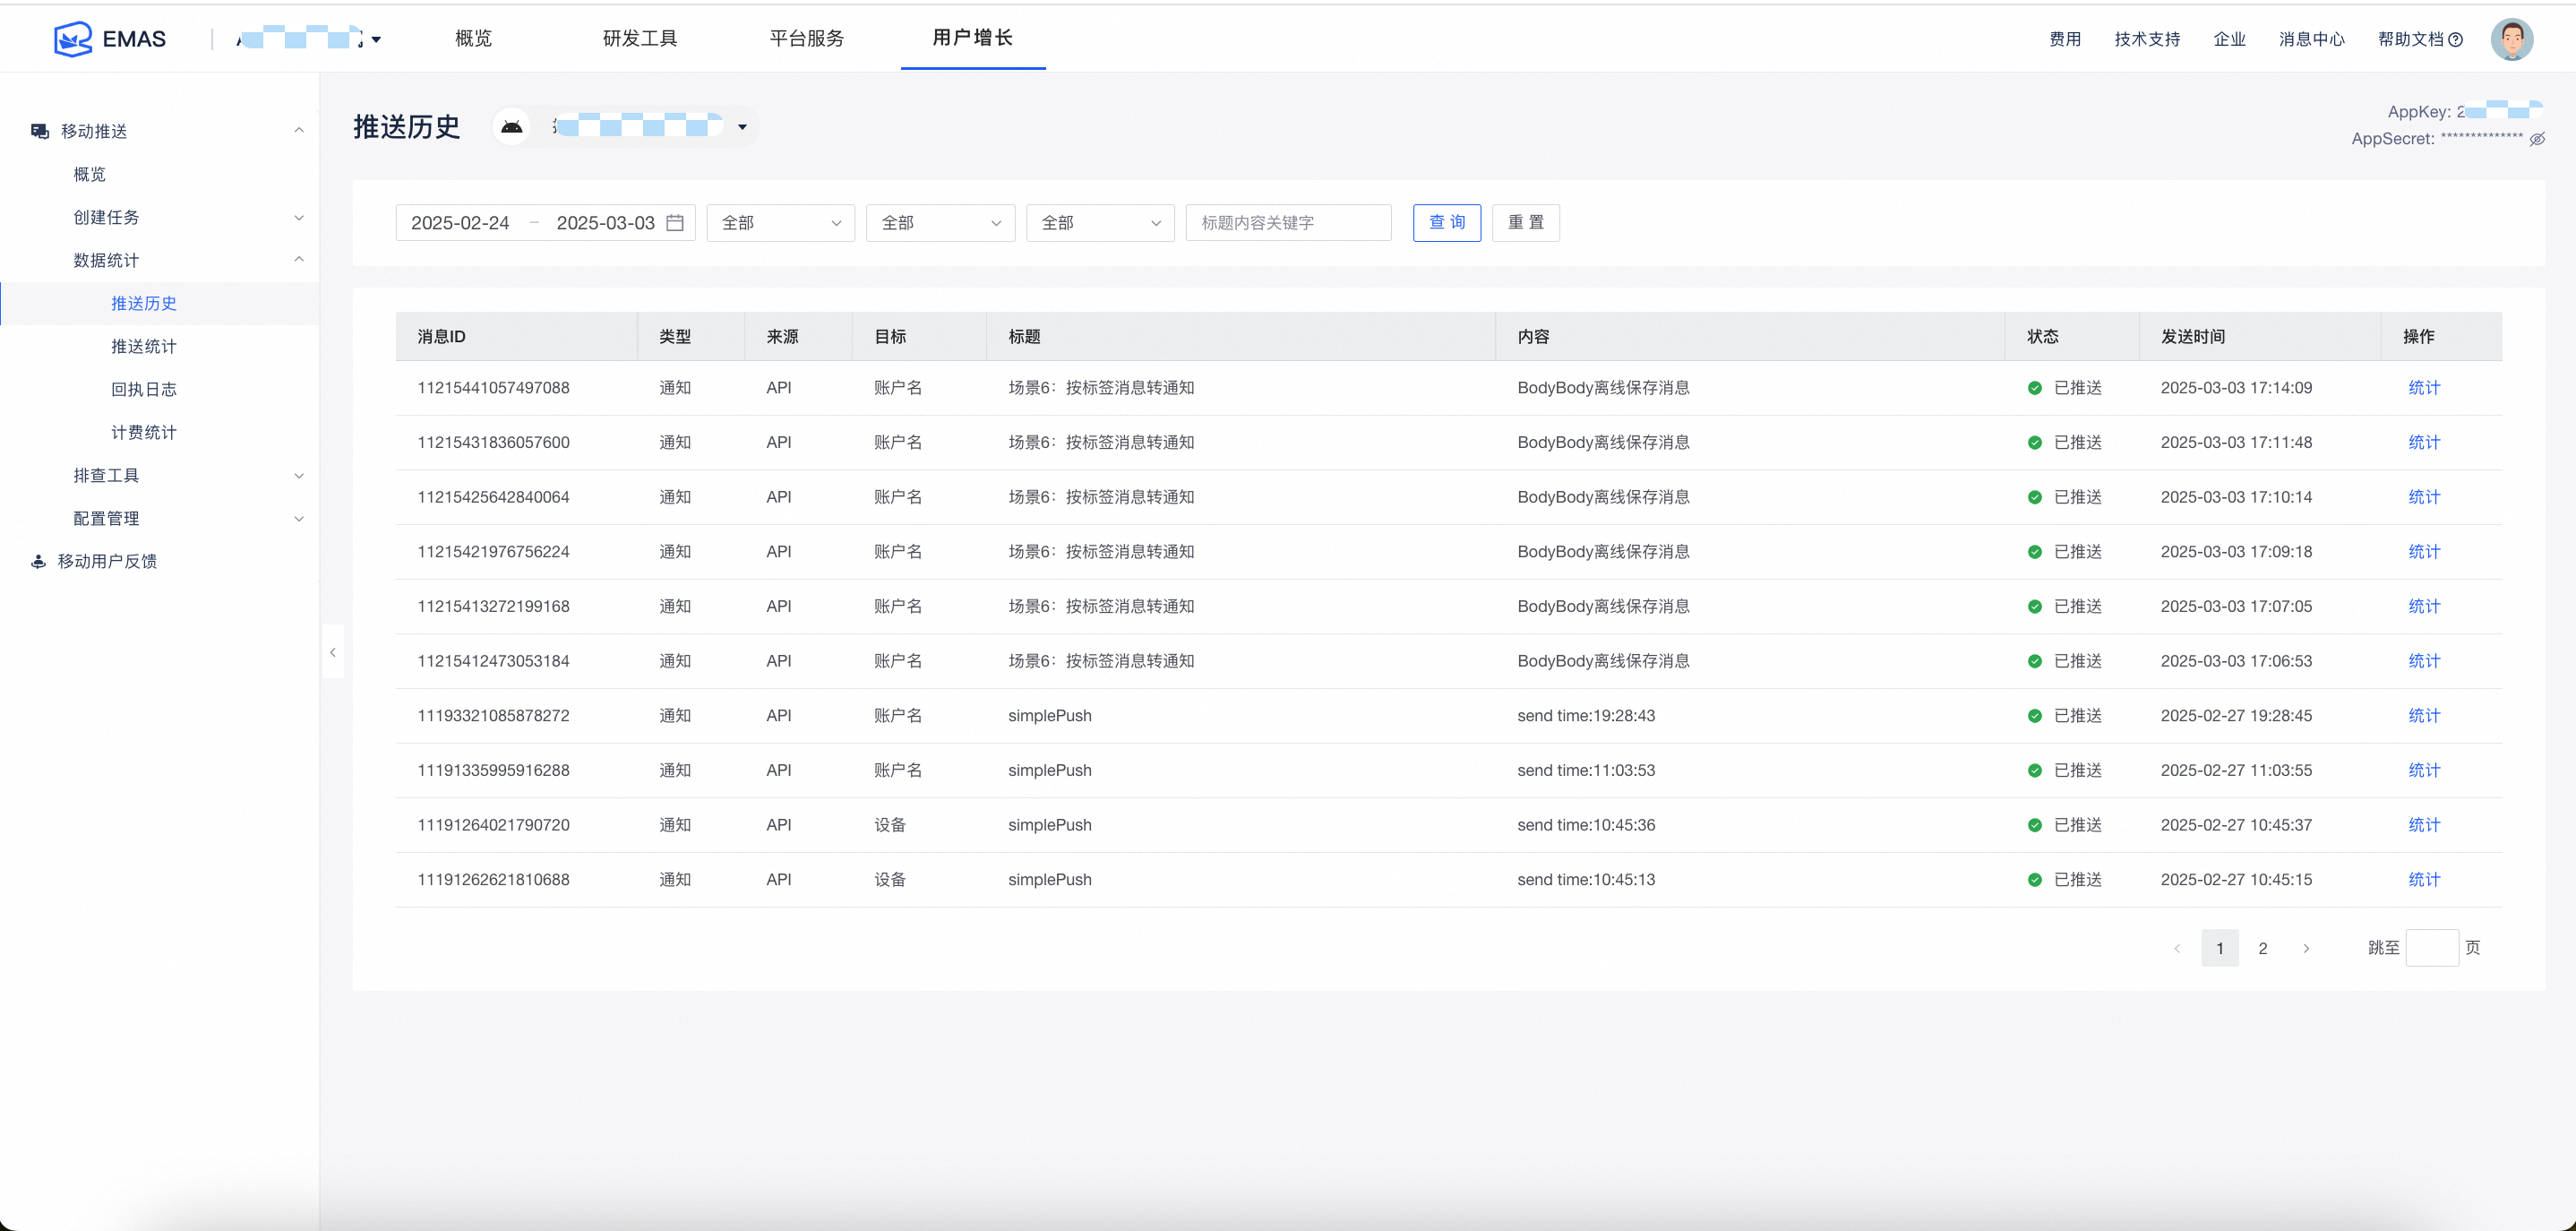Expand the 排查工具 submenu
This screenshot has height=1231, width=2576.
point(298,475)
